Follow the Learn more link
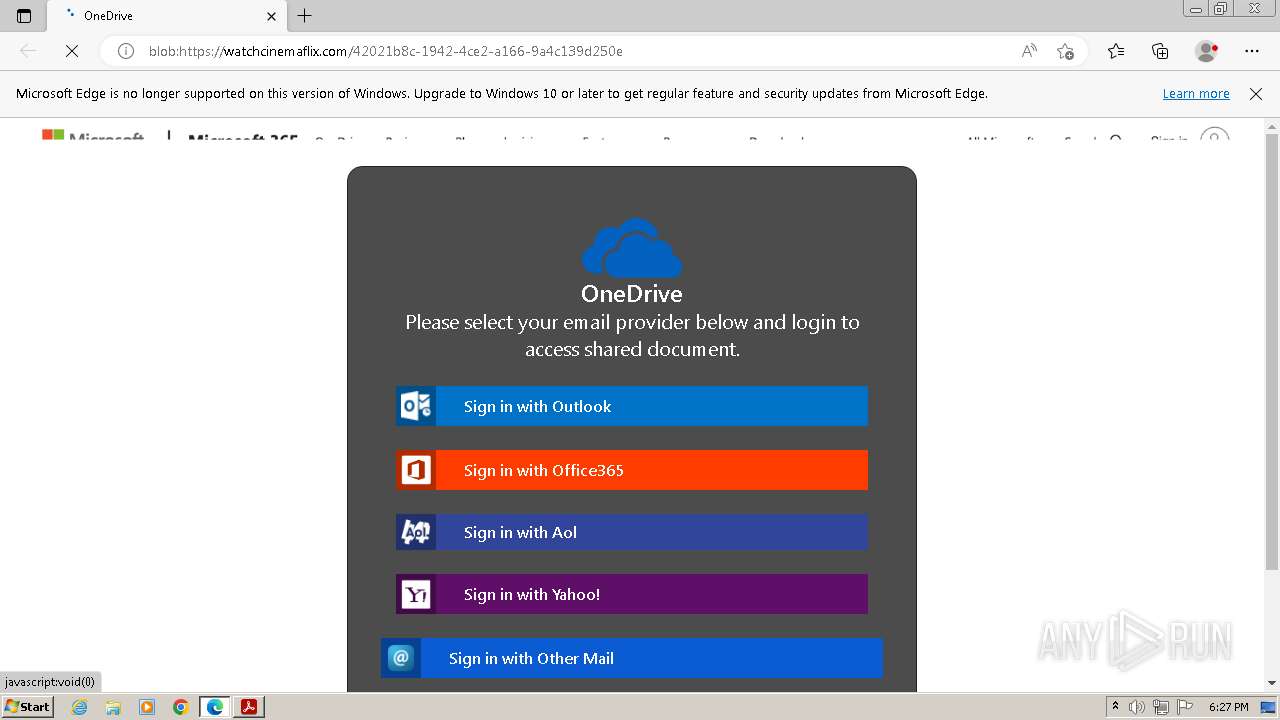This screenshot has height=720, width=1280. click(x=1196, y=94)
